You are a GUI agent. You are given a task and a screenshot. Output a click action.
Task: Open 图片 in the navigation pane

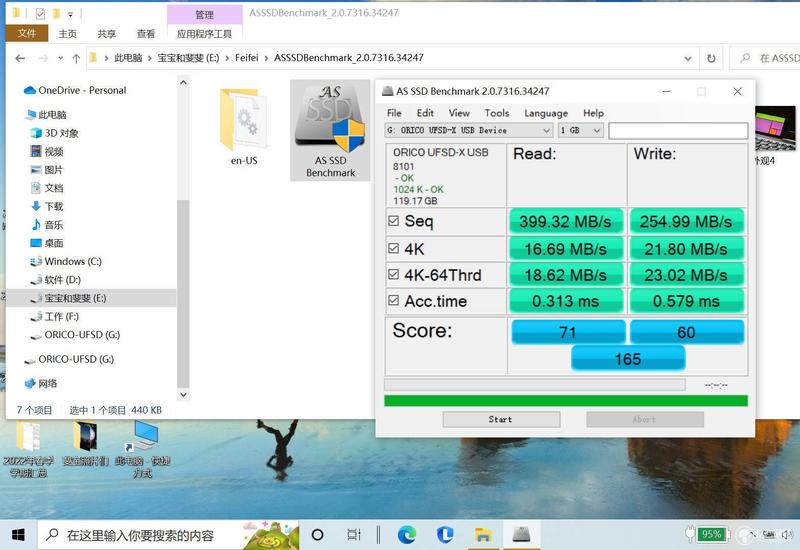(47, 170)
